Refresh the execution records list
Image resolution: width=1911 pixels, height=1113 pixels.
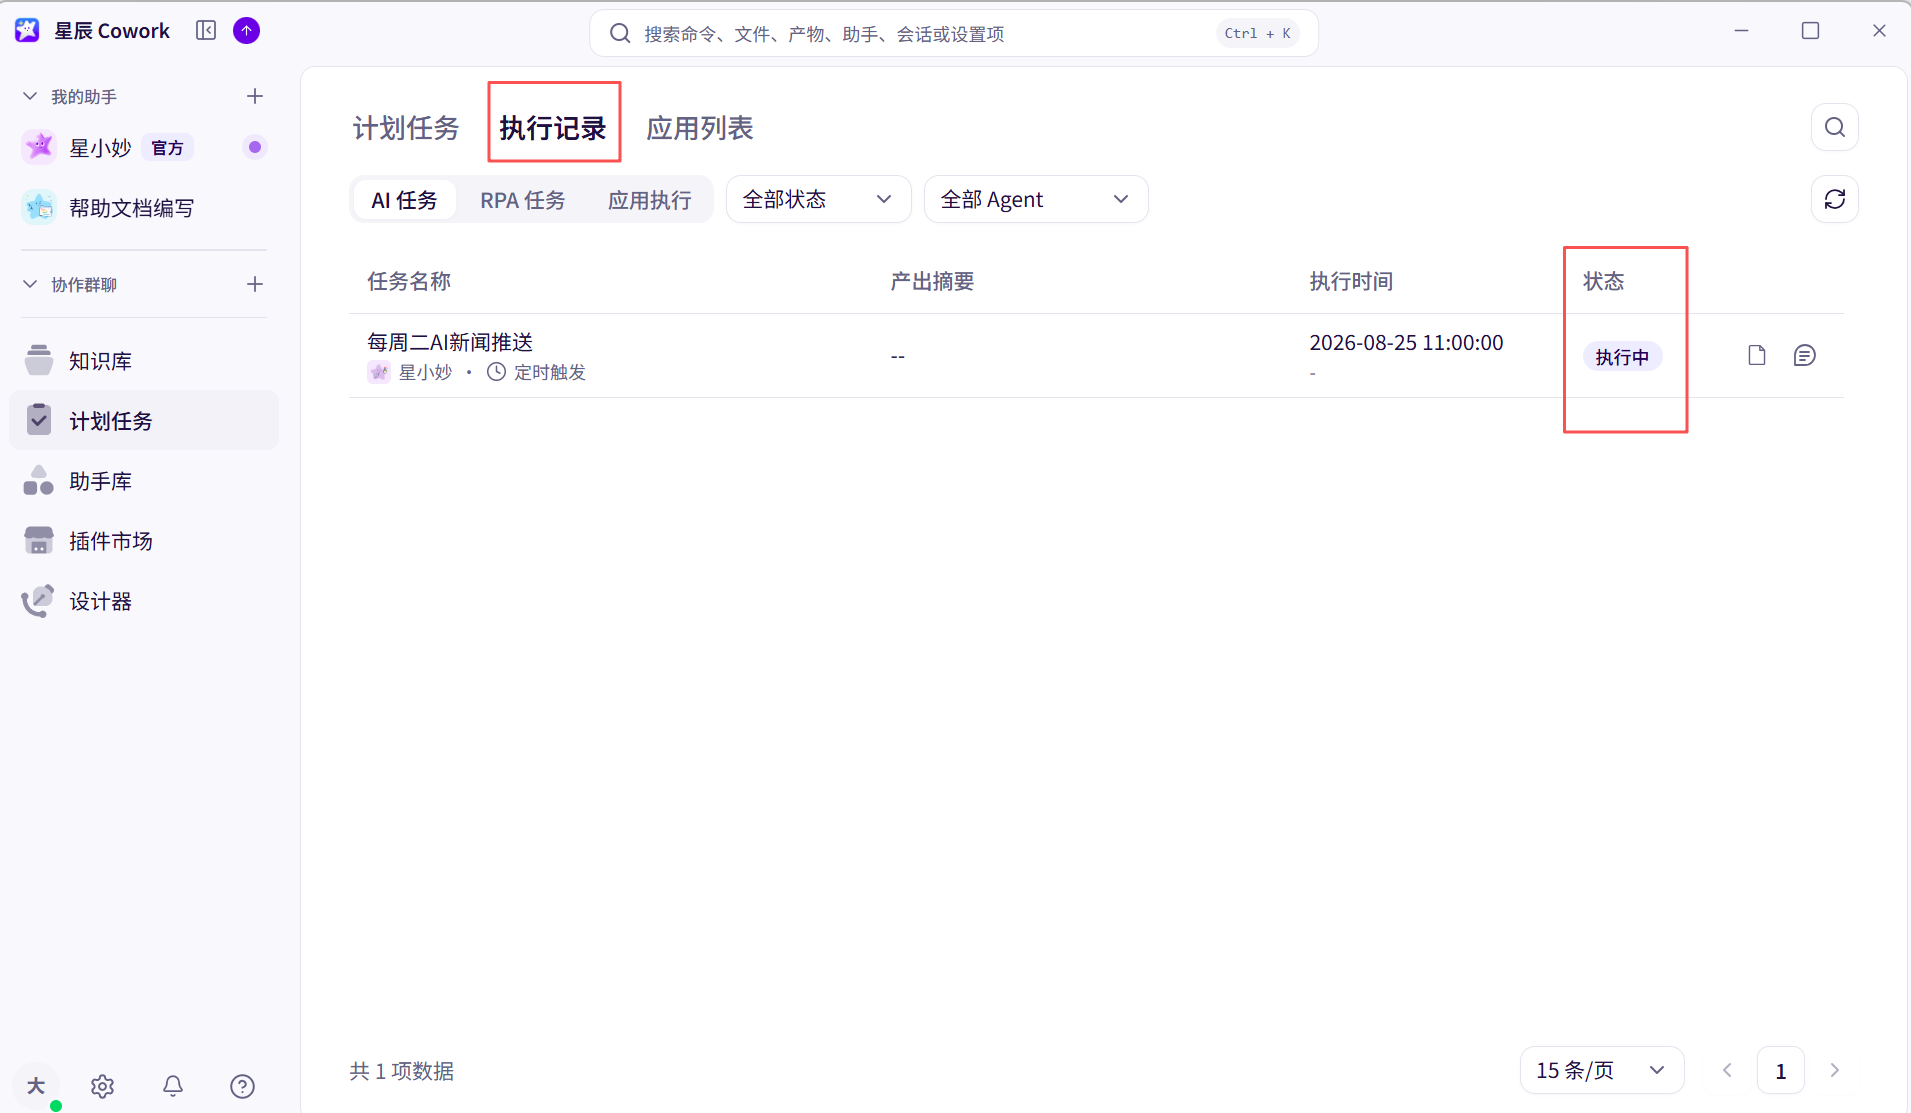[1834, 199]
